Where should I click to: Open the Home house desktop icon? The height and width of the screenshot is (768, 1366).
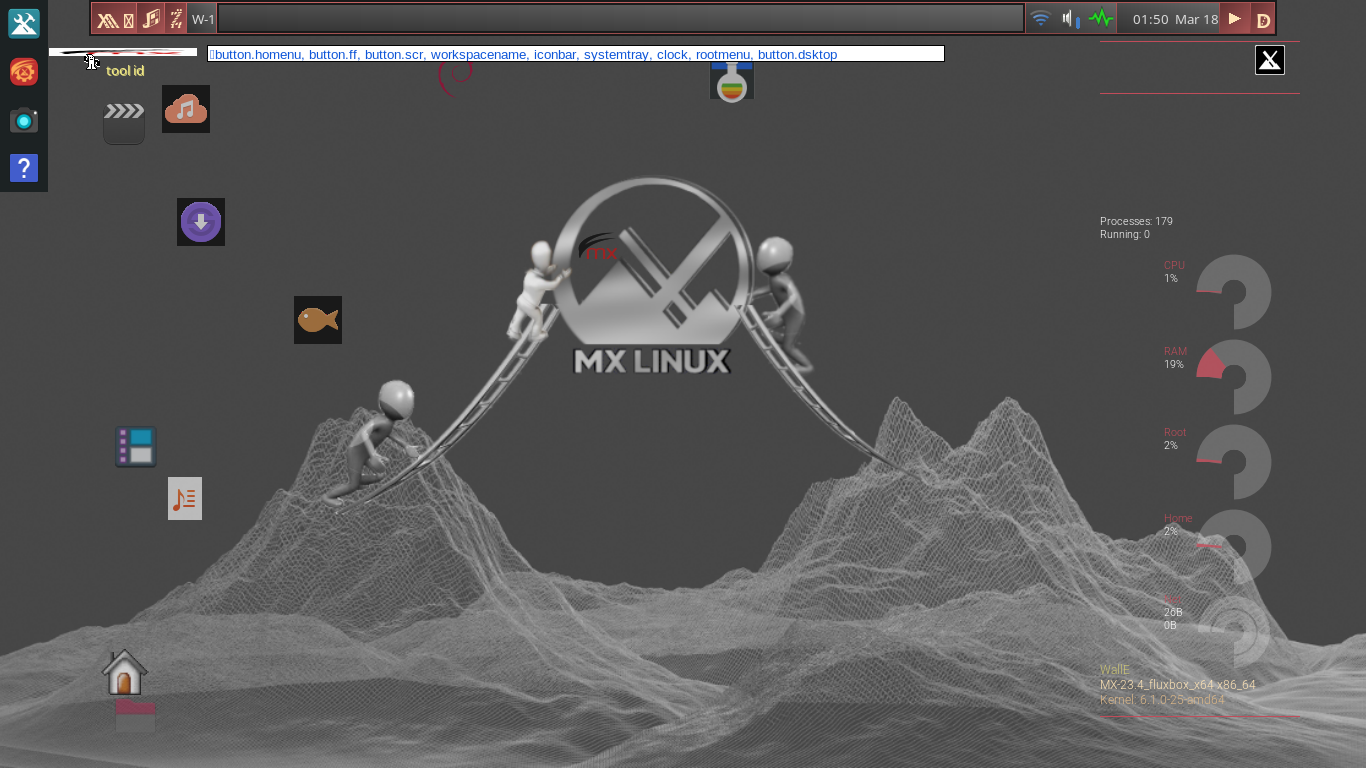tap(125, 672)
